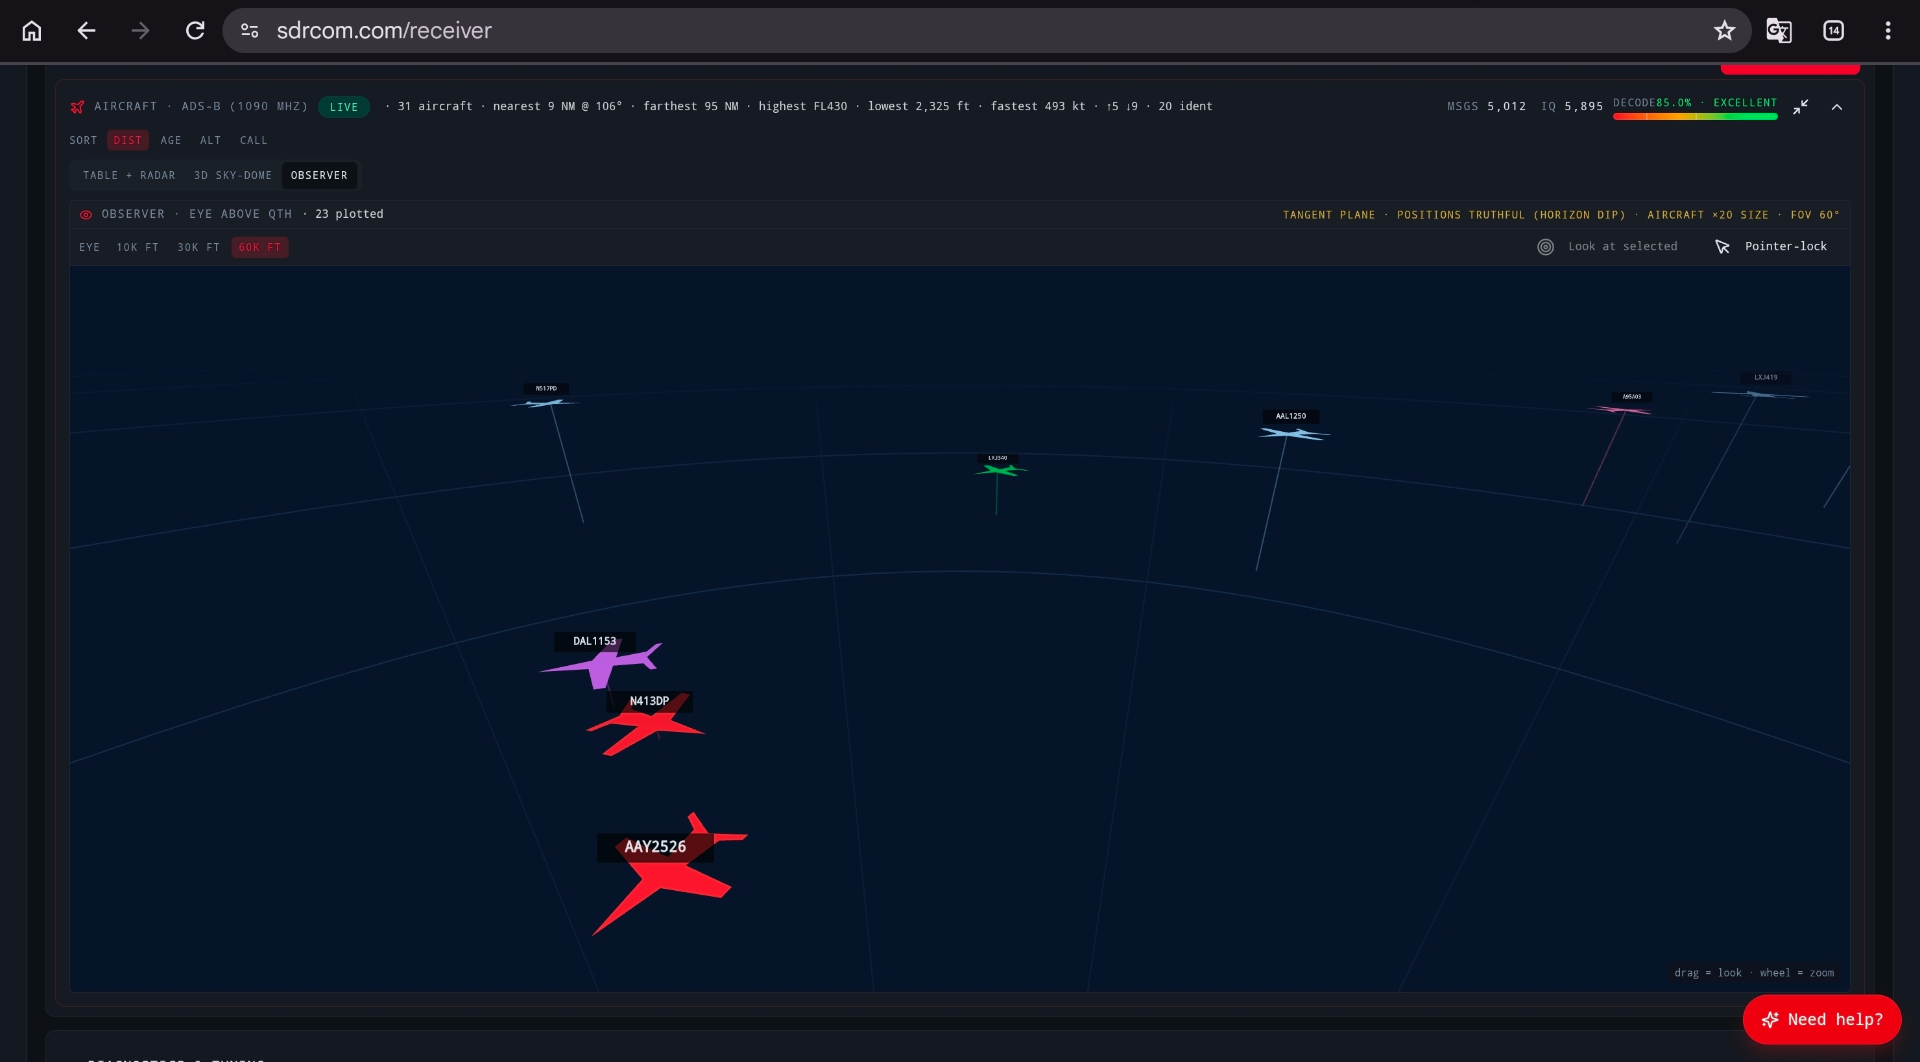Viewport: 1920px width, 1062px height.
Task: Open the browser three-dot menu
Action: (x=1888, y=31)
